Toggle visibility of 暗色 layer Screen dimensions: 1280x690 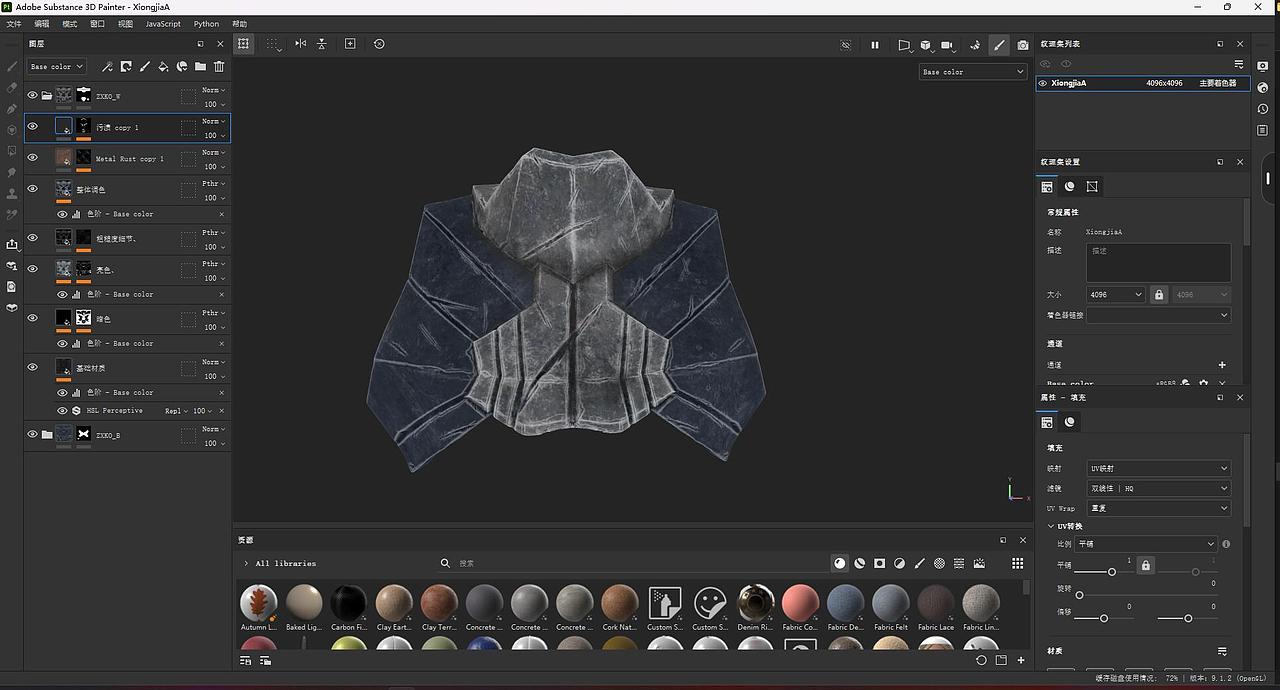pos(32,318)
